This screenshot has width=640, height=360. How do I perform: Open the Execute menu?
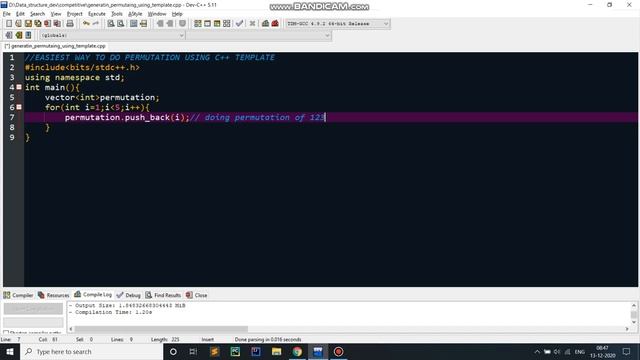coord(97,14)
